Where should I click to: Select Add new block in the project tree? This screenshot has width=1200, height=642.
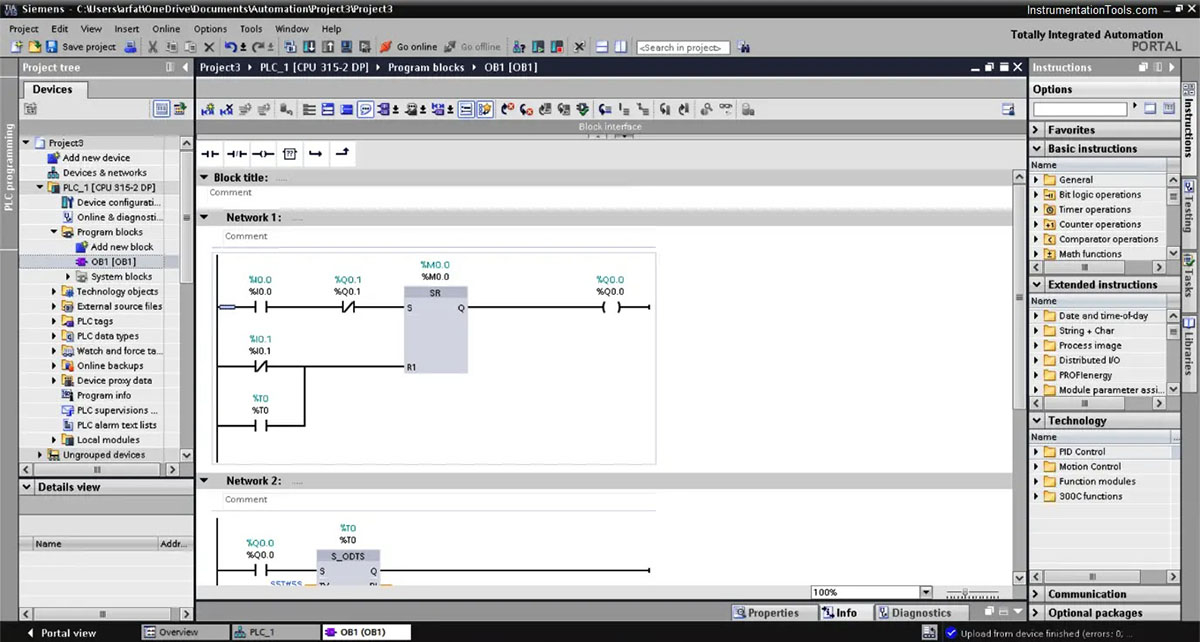(121, 247)
